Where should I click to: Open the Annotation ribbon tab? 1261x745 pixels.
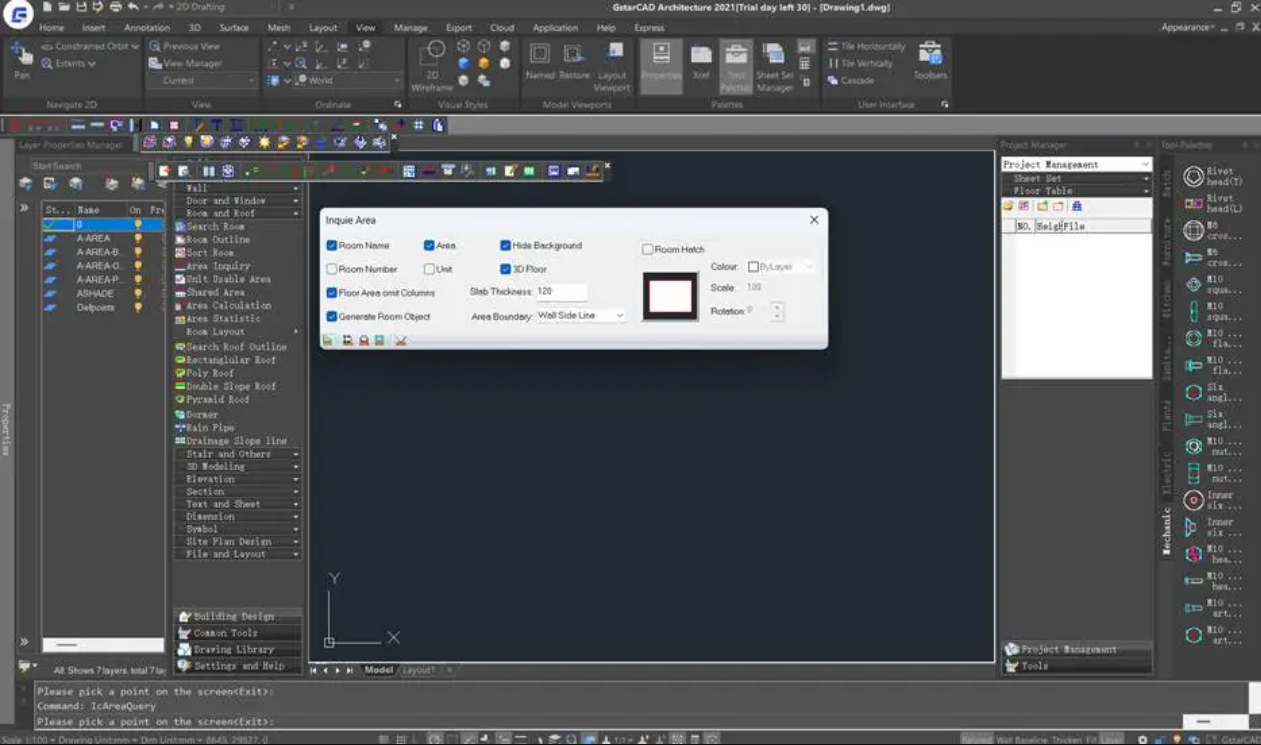coord(147,28)
